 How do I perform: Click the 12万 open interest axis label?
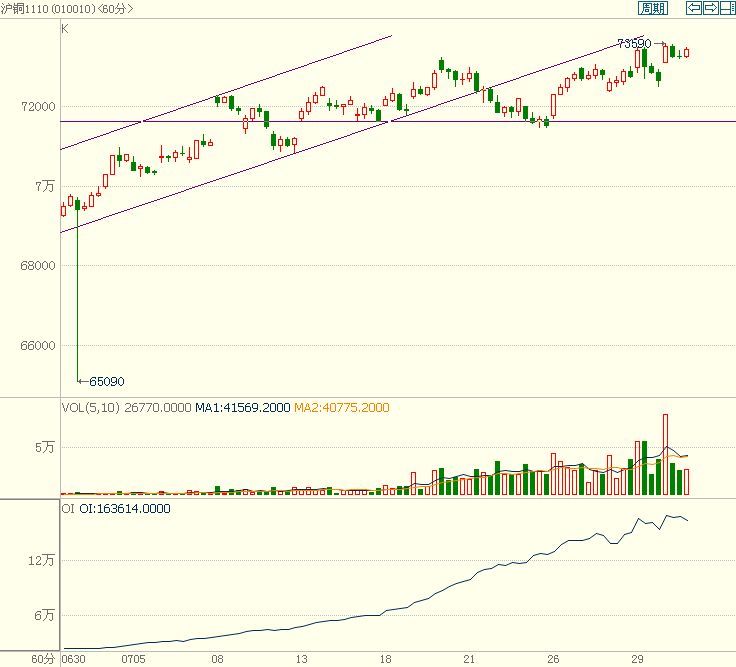(x=41, y=560)
